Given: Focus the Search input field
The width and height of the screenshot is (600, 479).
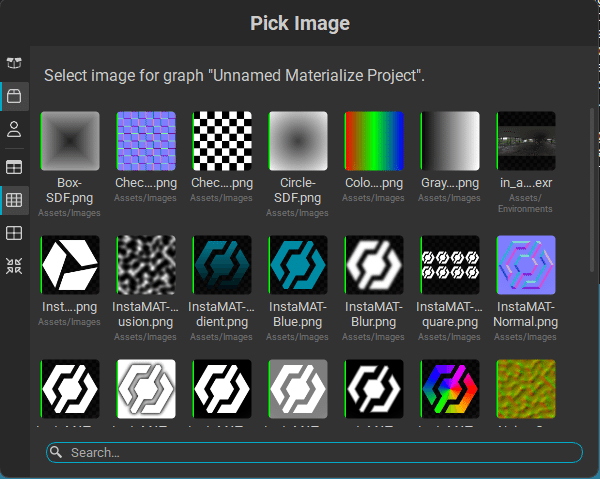Looking at the screenshot, I should [315, 452].
